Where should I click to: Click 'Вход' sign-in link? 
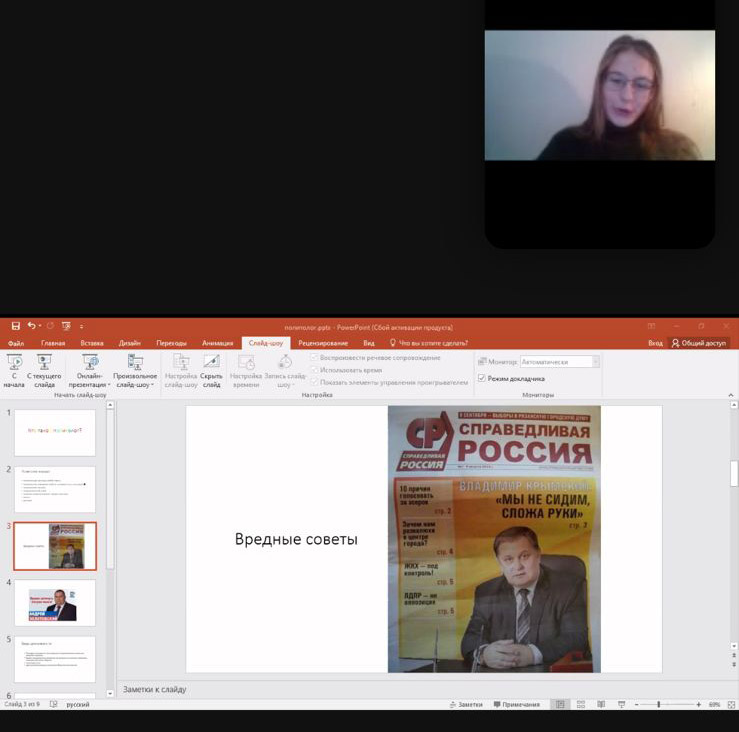655,343
